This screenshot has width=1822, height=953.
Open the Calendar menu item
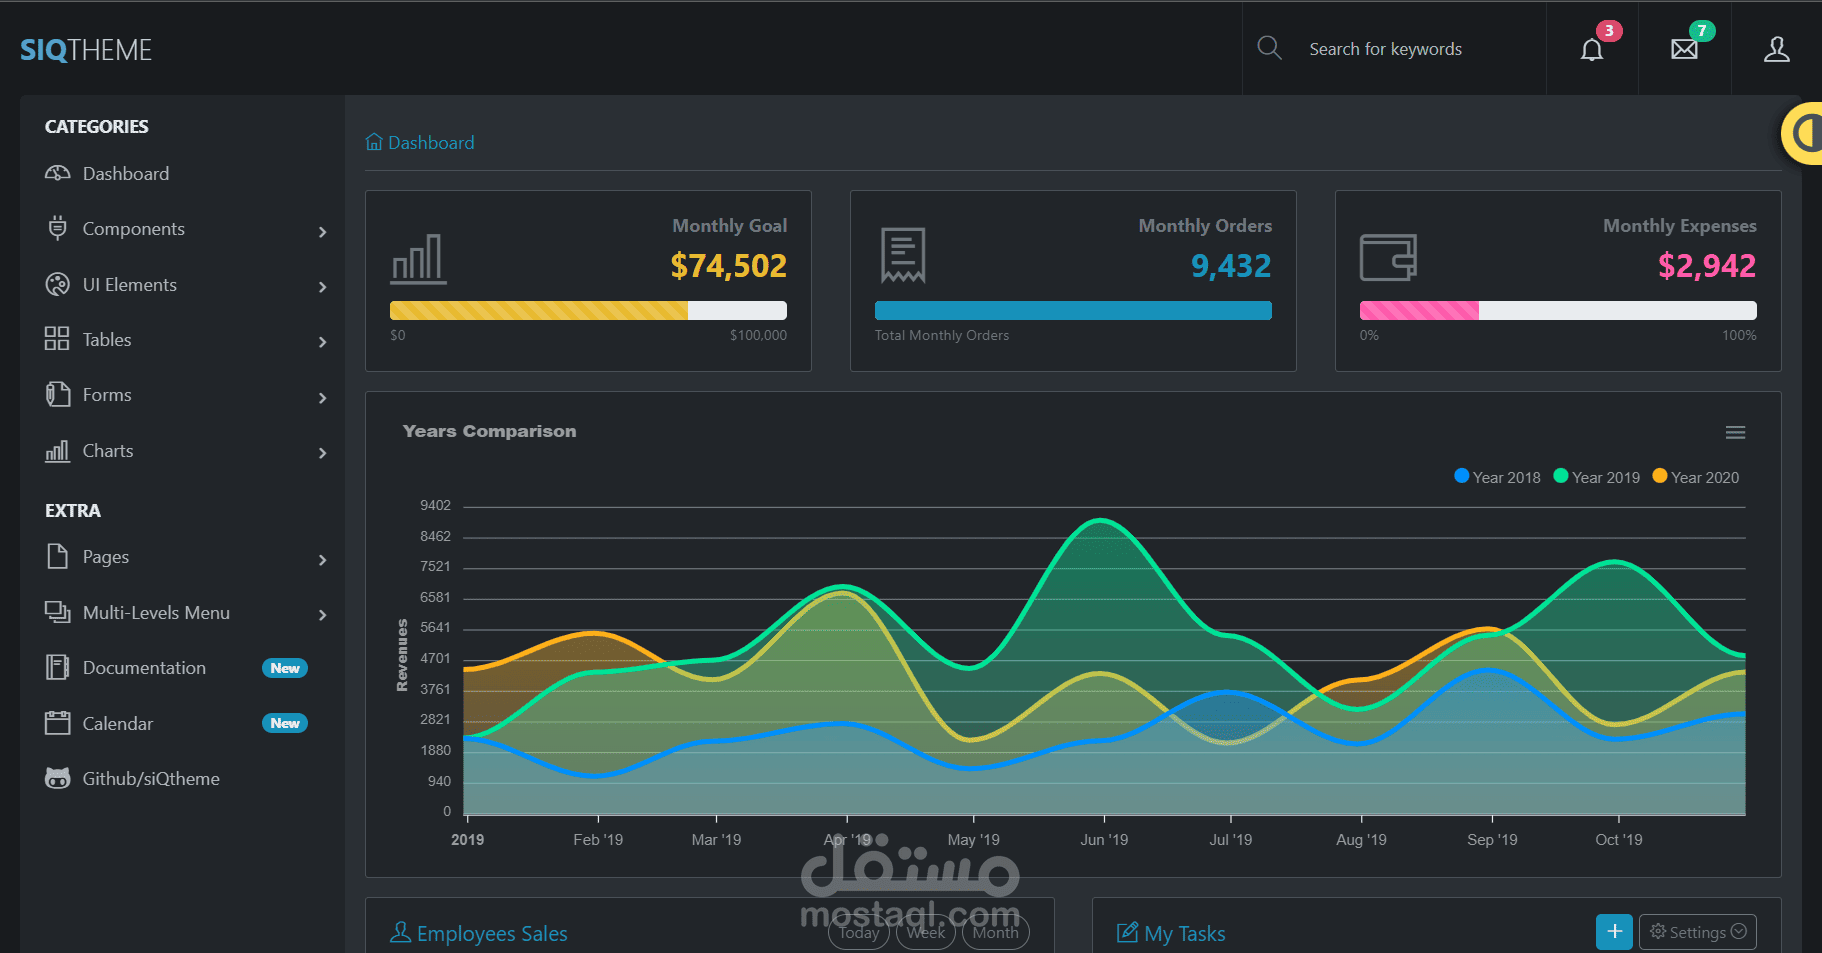pos(182,723)
